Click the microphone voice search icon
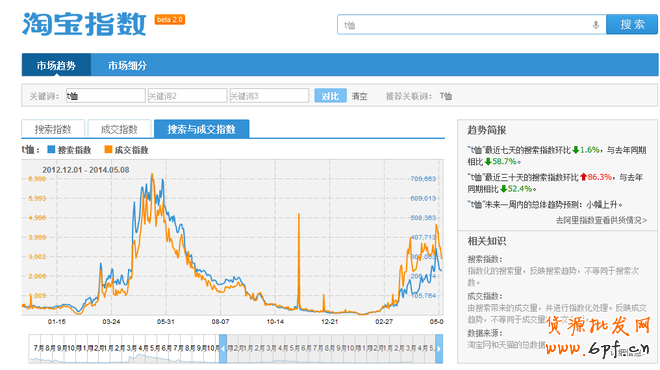 click(596, 25)
